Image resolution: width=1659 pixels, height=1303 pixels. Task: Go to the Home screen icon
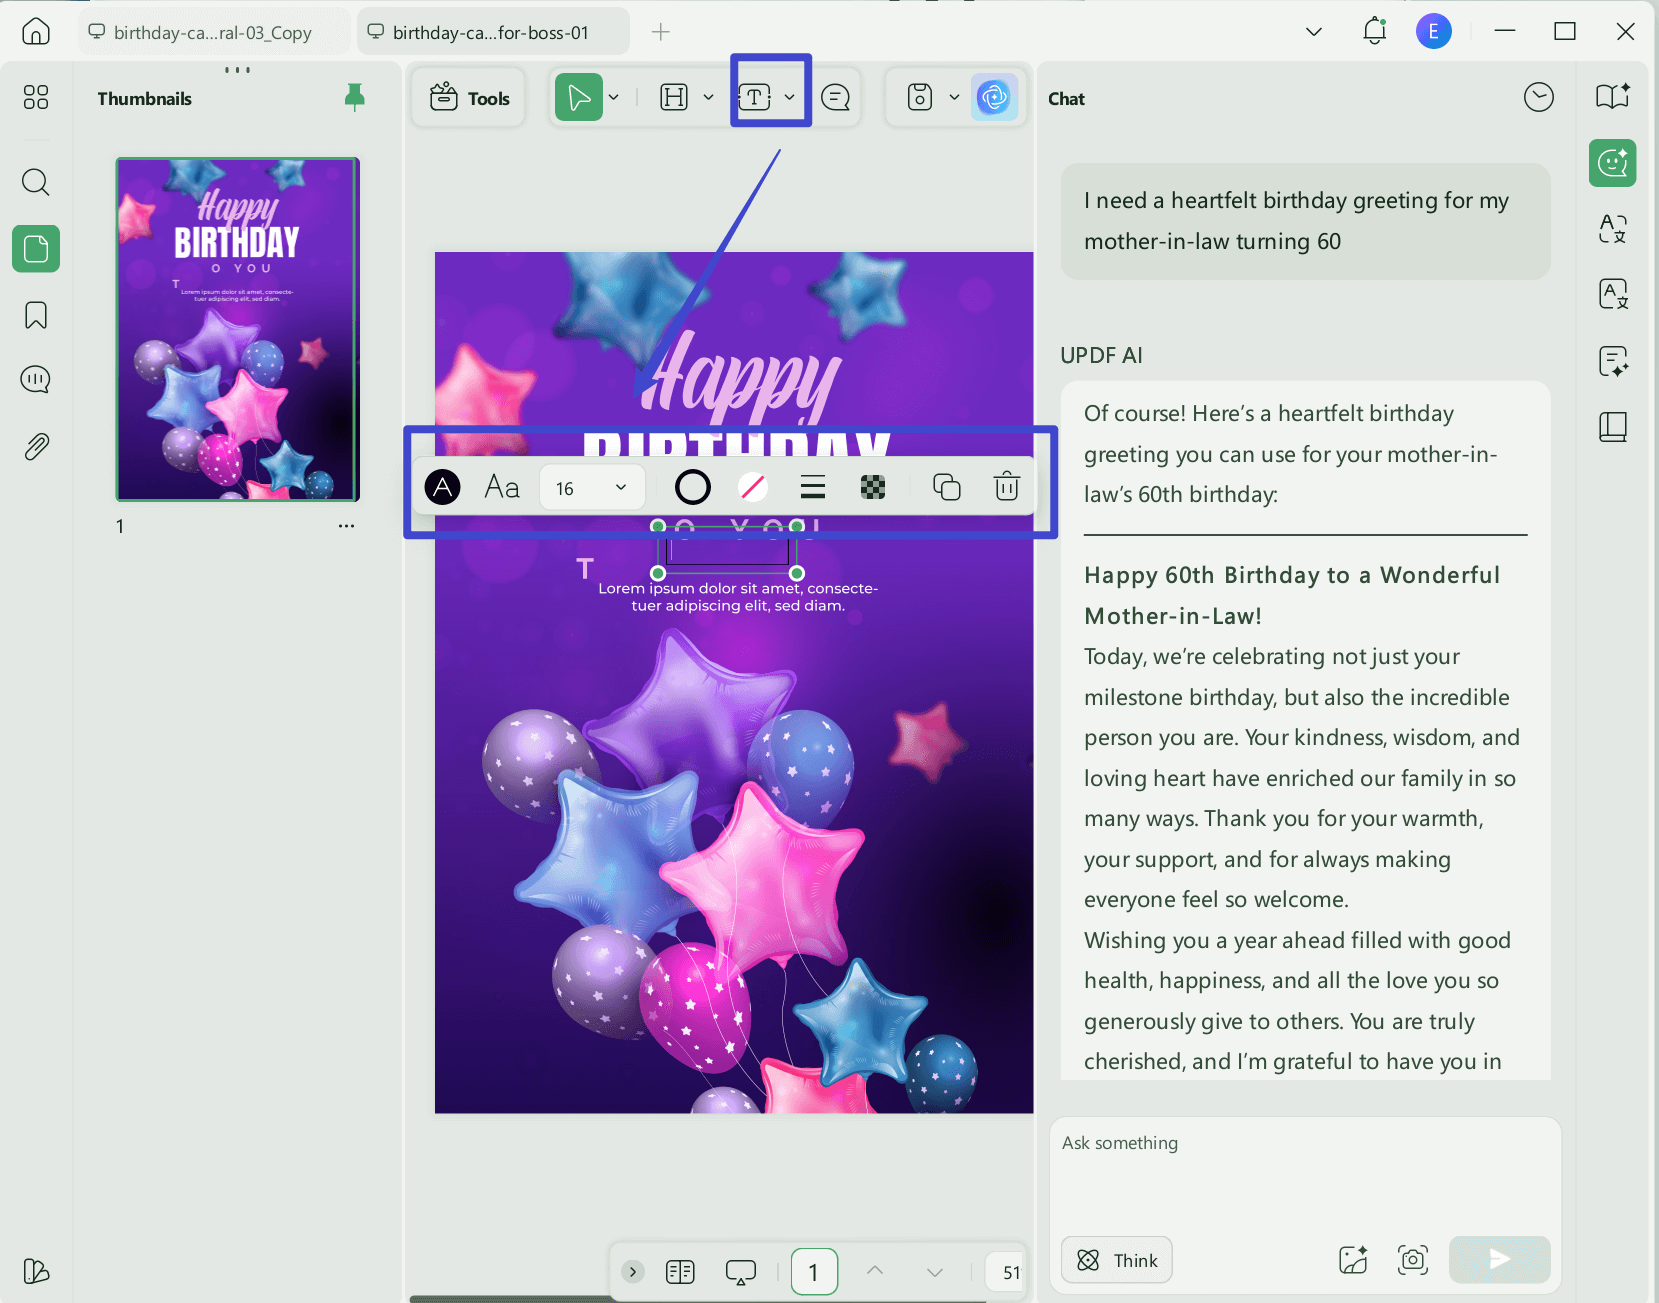[x=36, y=32]
